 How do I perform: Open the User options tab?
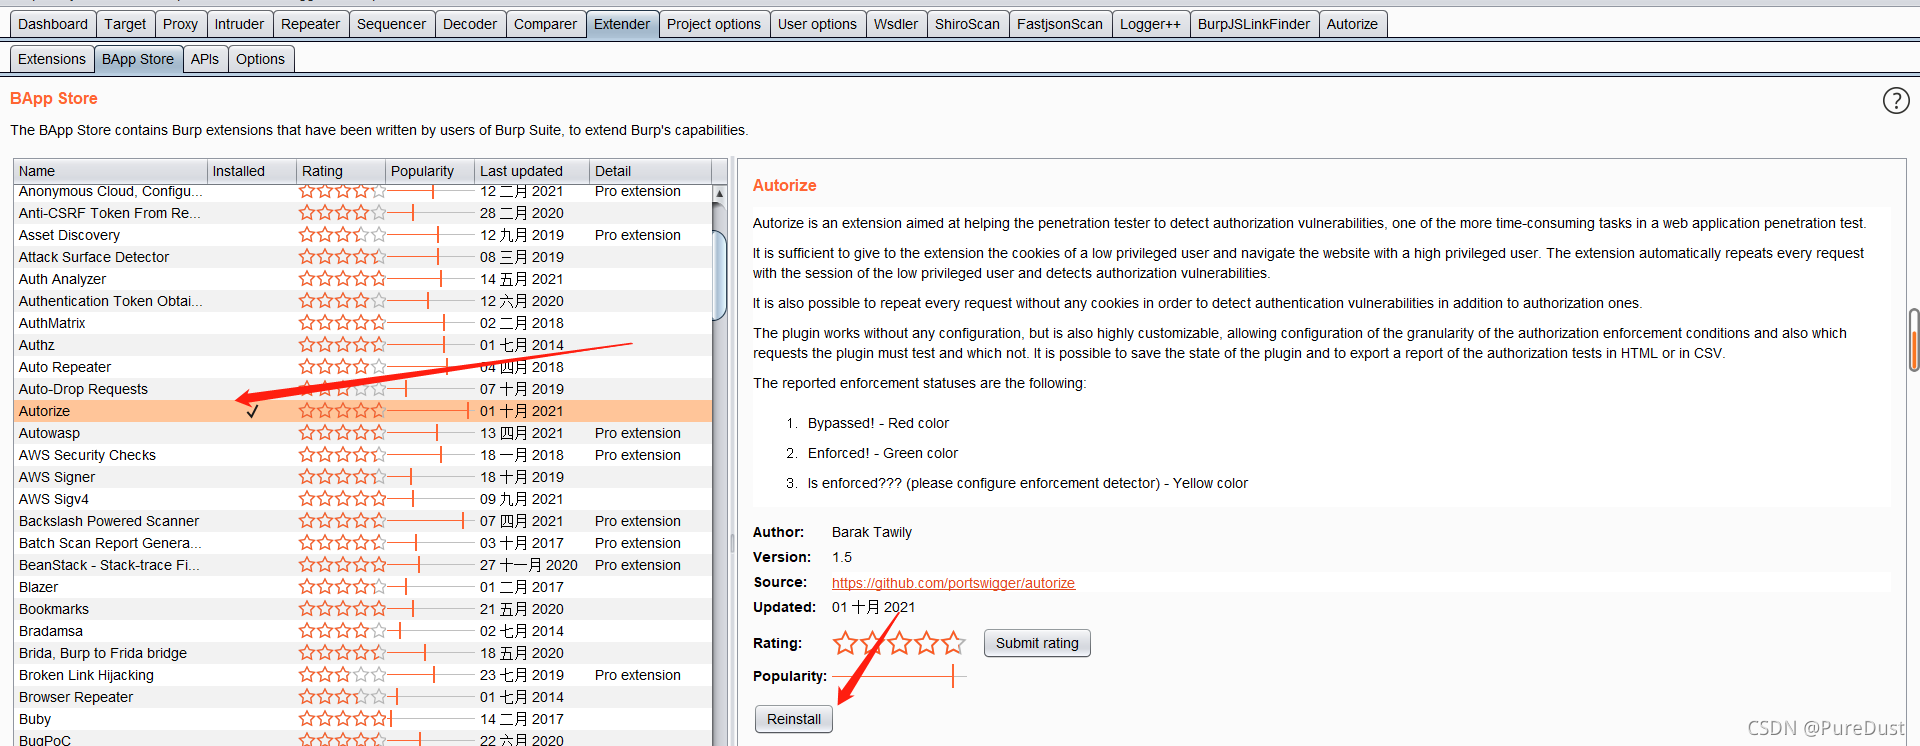817,24
